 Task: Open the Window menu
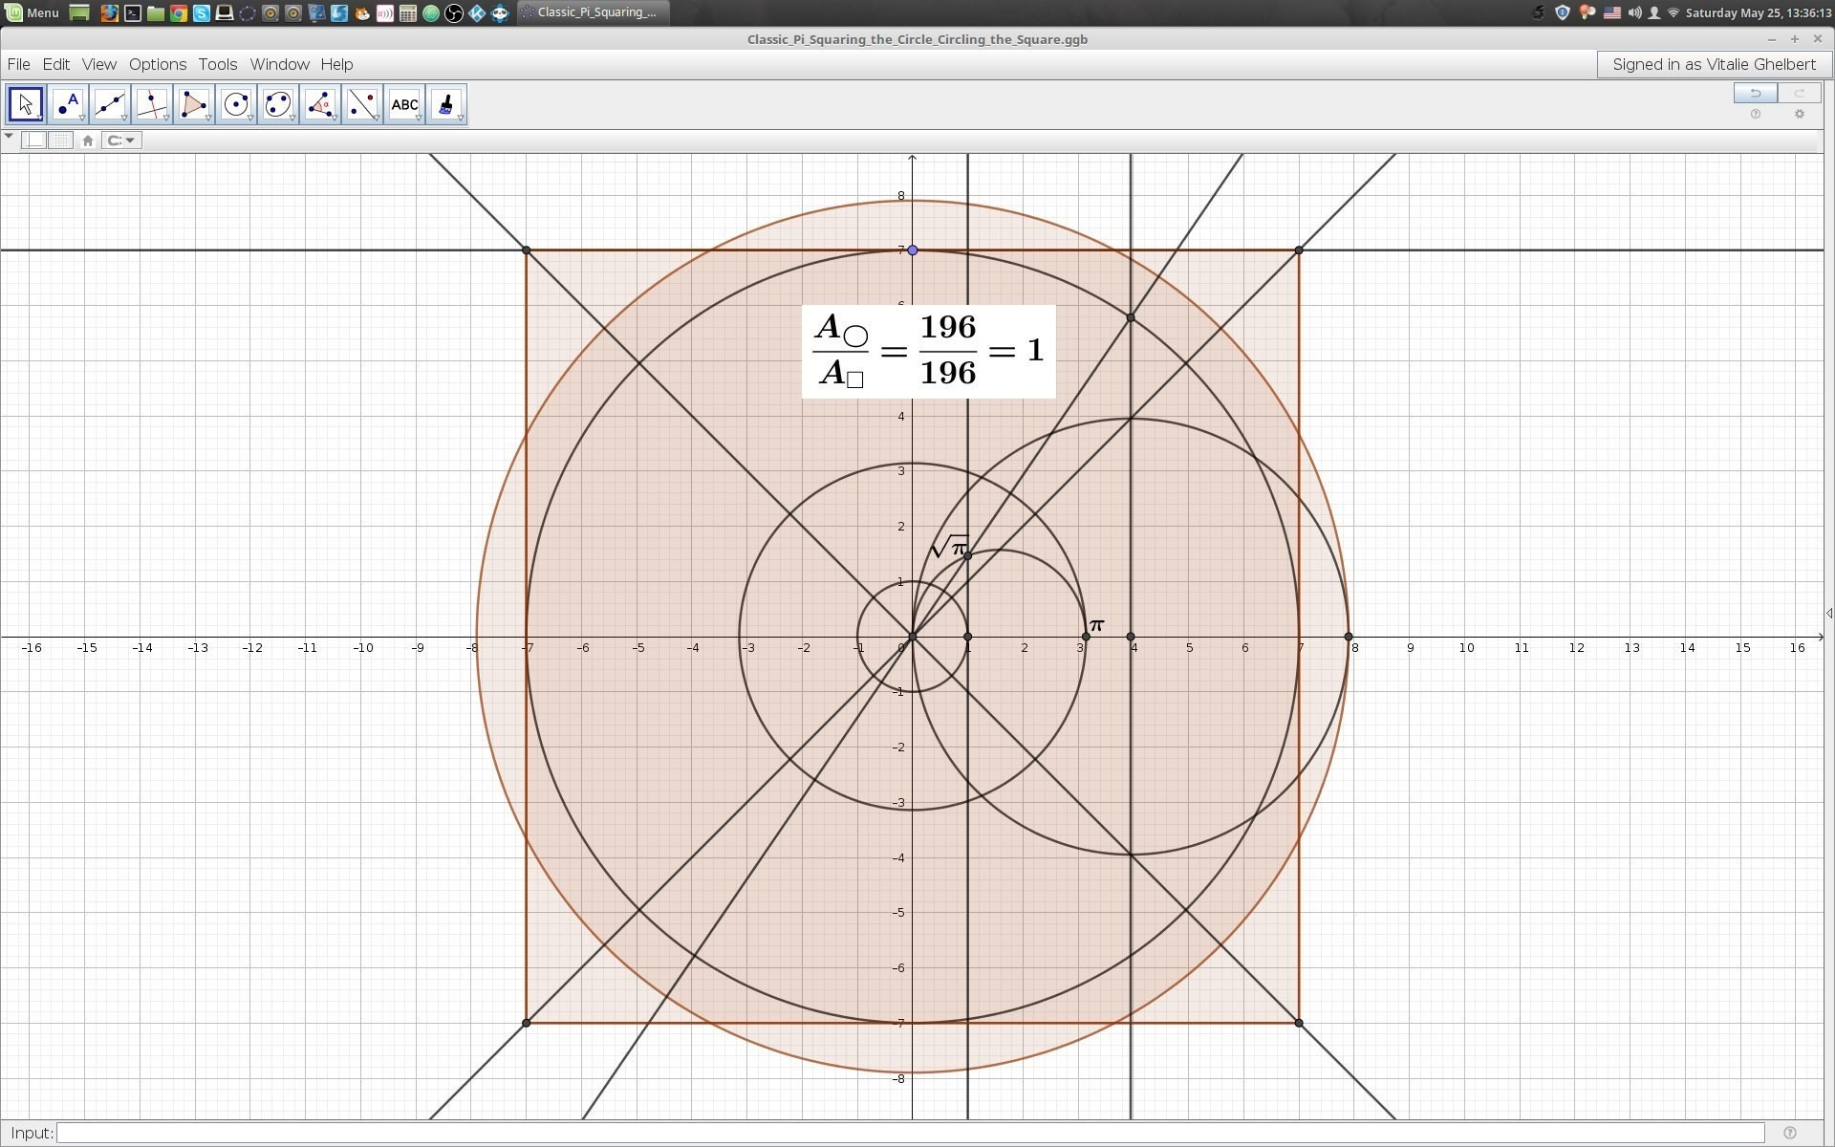click(279, 64)
